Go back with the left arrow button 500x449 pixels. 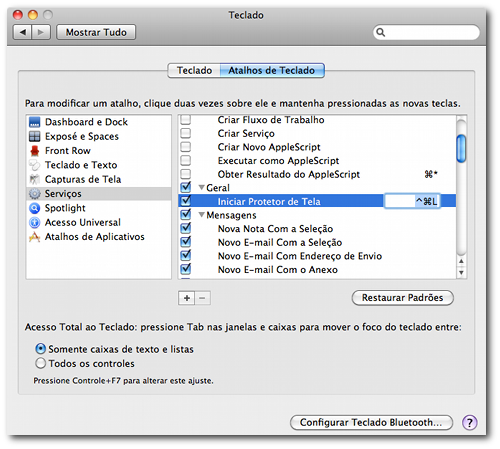tap(22, 32)
